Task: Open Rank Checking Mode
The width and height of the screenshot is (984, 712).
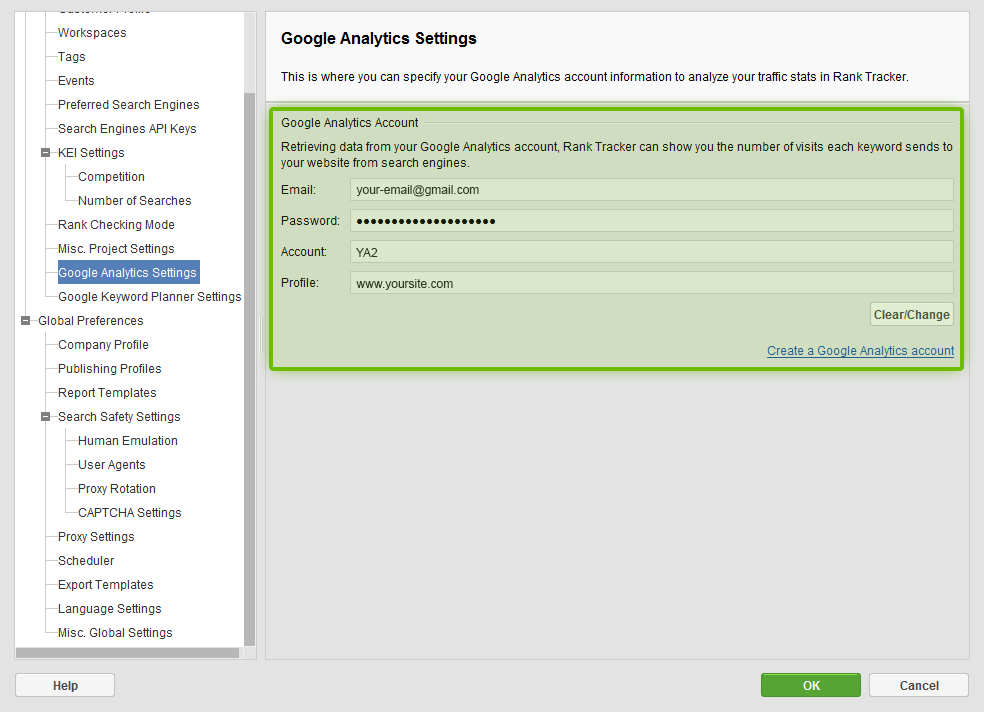Action: click(116, 225)
